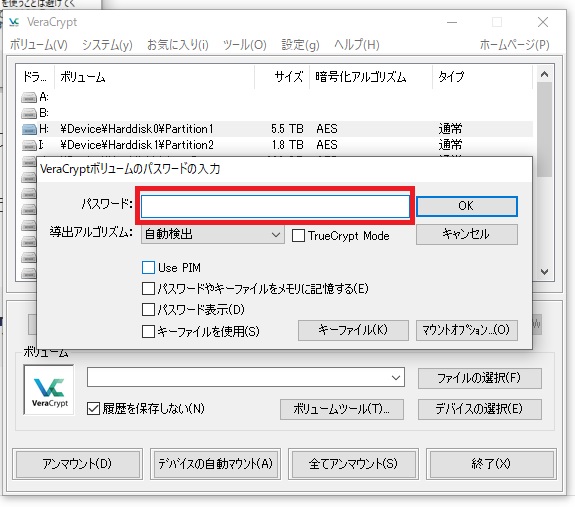Viewport: 575px width, 507px height.
Task: Click the H: mounted drive icon
Action: tap(29, 129)
